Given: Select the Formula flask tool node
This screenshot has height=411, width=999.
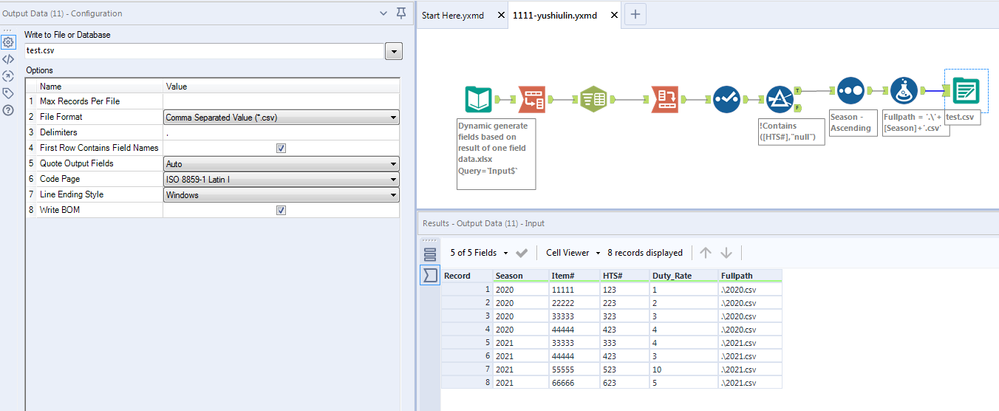Looking at the screenshot, I should point(903,91).
